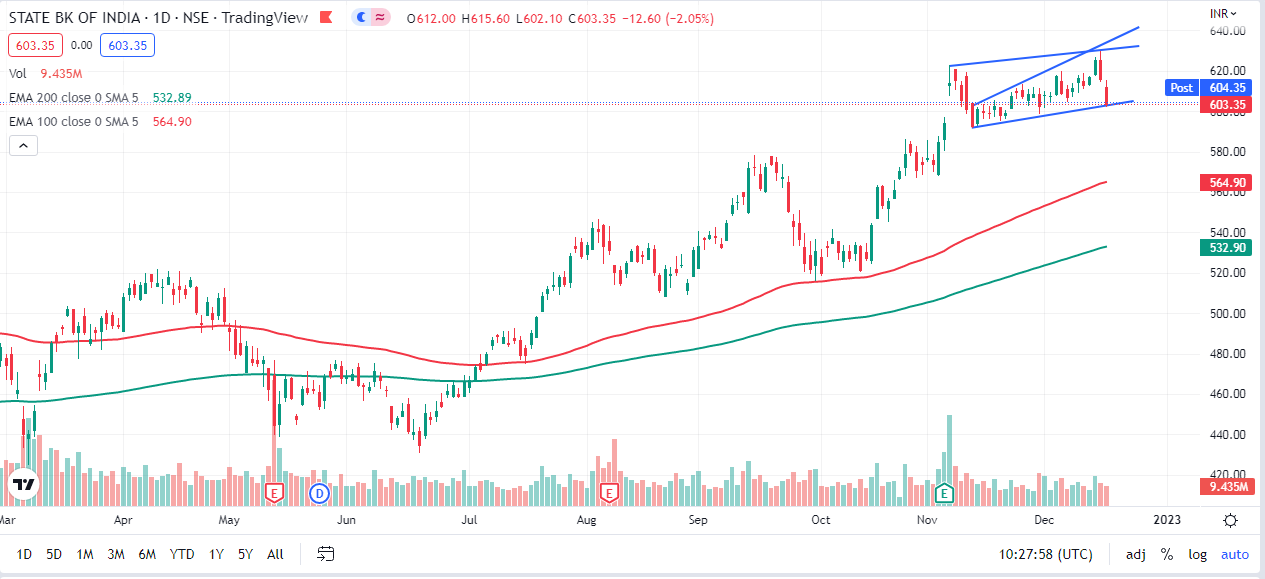Click the blue dividend D marker
The height and width of the screenshot is (579, 1265).
[x=319, y=493]
